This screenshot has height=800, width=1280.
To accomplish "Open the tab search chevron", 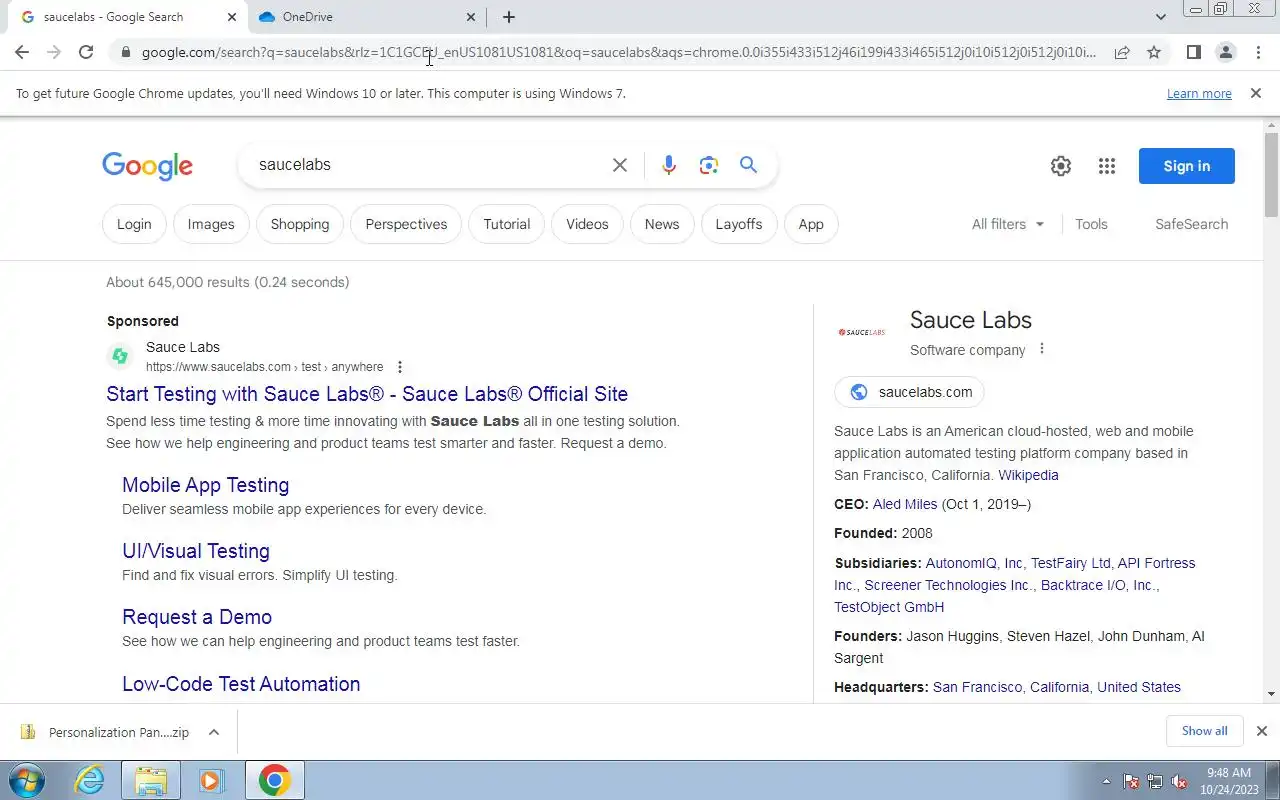I will 1160,17.
